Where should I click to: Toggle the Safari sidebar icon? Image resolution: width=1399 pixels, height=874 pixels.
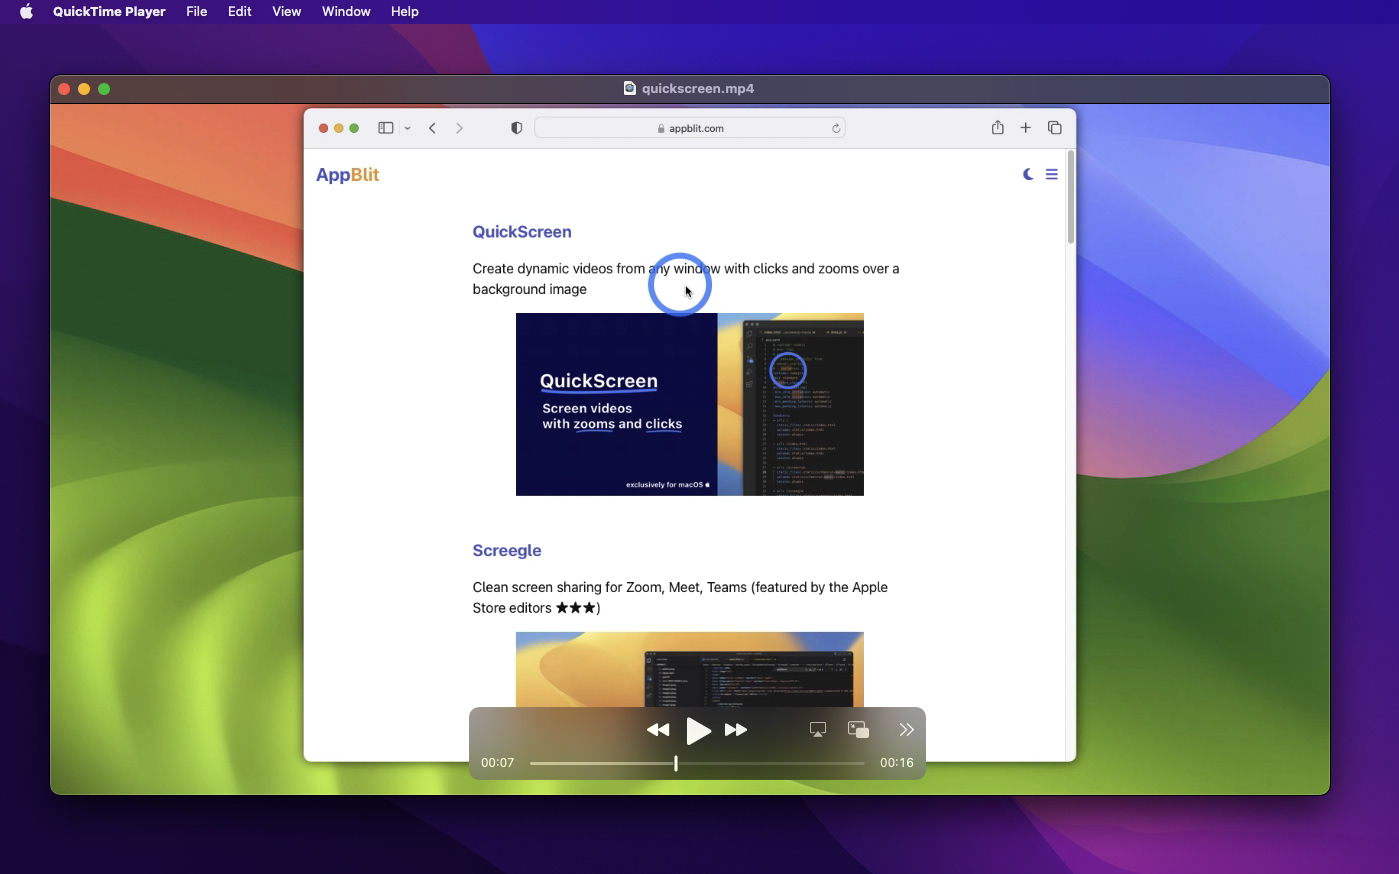(x=386, y=128)
